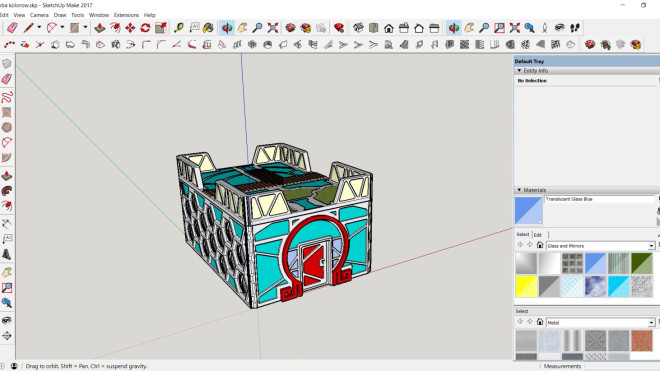Open the Help menu
The height and width of the screenshot is (371, 660).
click(x=149, y=15)
